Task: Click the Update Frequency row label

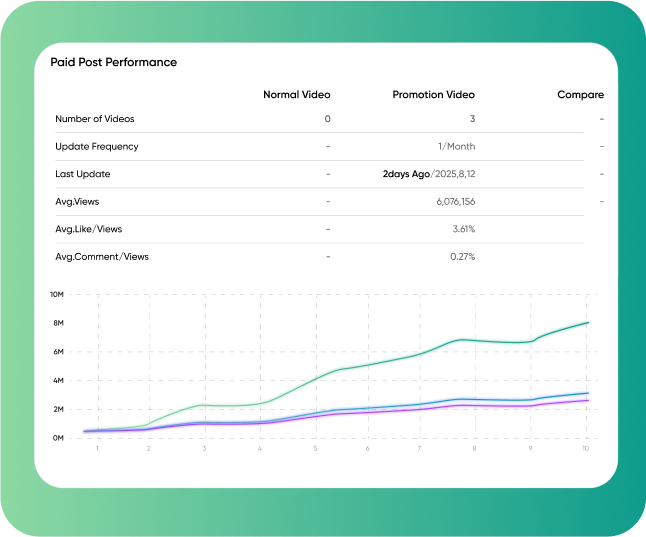Action: (x=97, y=147)
